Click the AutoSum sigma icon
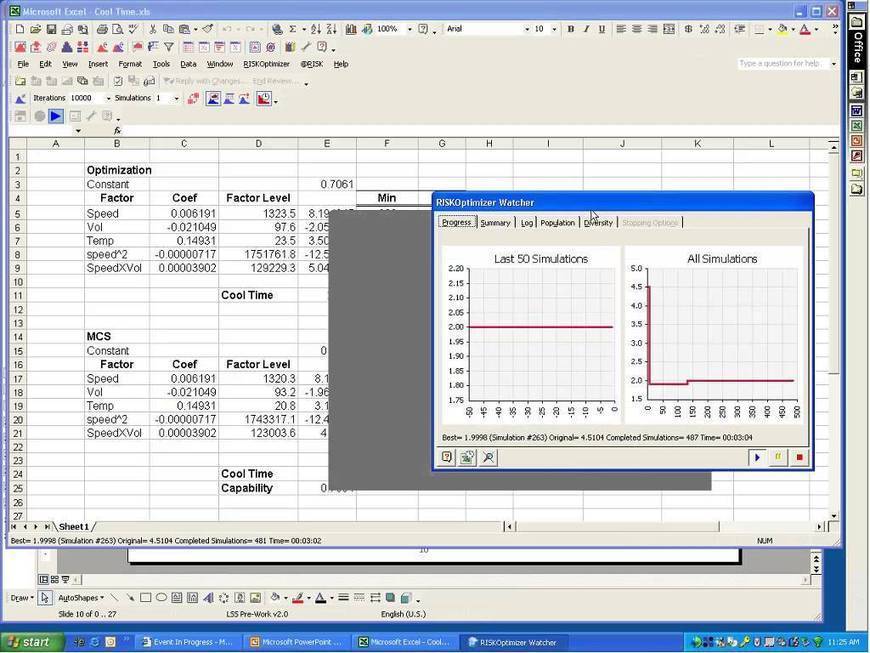 [293, 30]
